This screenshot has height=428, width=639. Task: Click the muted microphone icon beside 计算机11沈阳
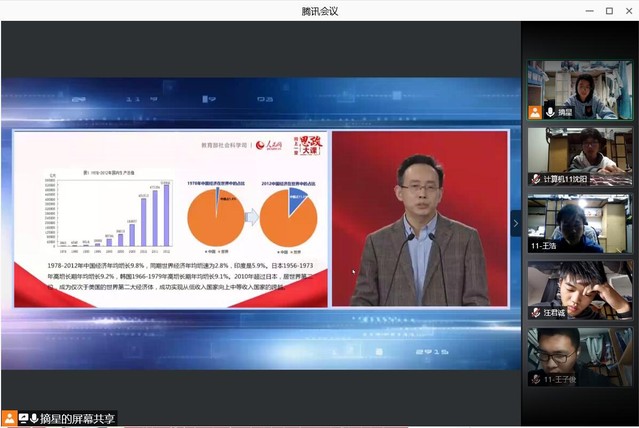(x=536, y=179)
